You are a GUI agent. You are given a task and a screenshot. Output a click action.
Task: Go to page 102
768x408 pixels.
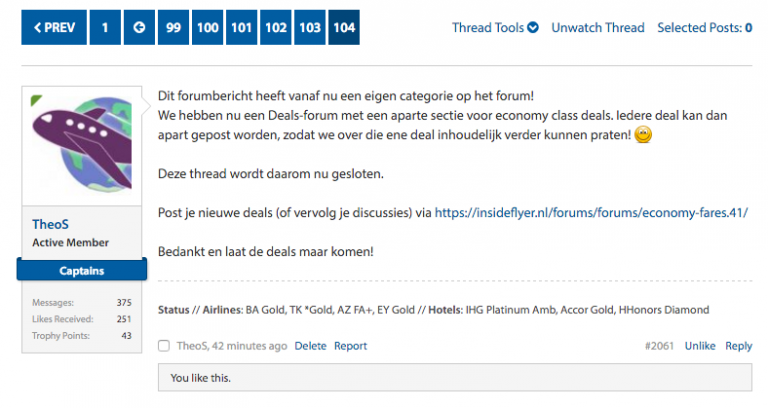point(276,27)
